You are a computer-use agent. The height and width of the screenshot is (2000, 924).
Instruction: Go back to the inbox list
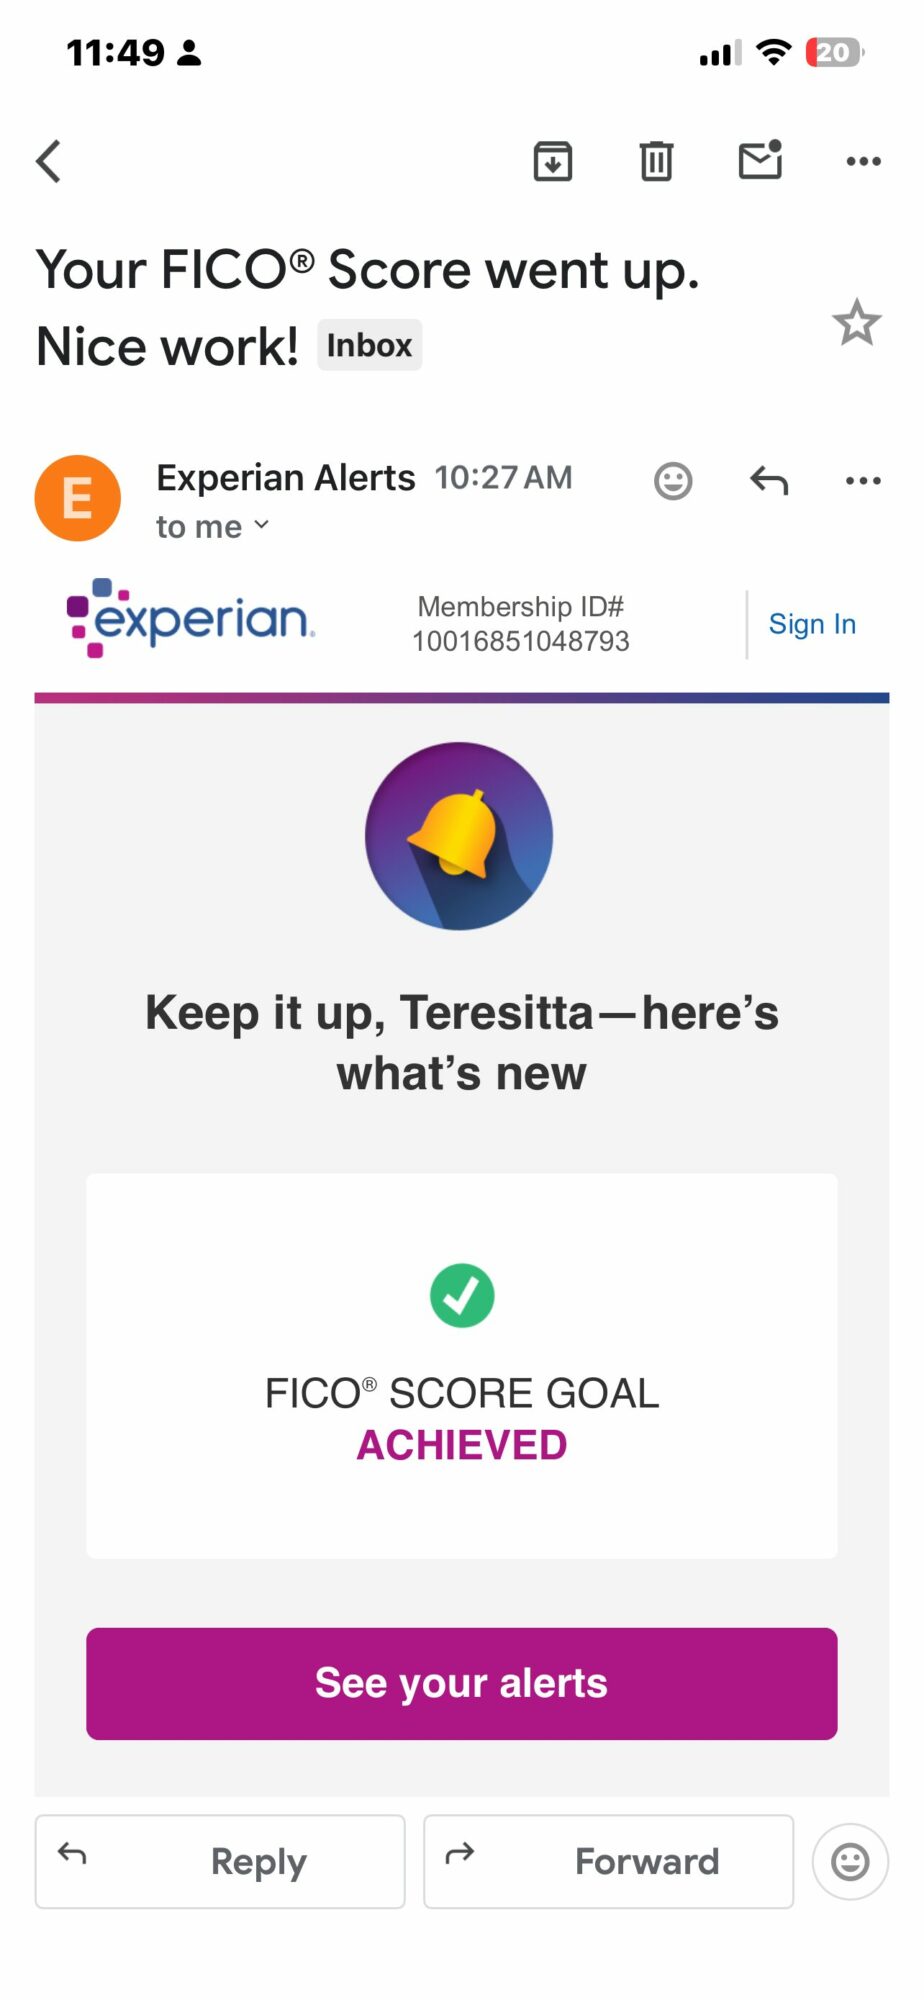49,161
